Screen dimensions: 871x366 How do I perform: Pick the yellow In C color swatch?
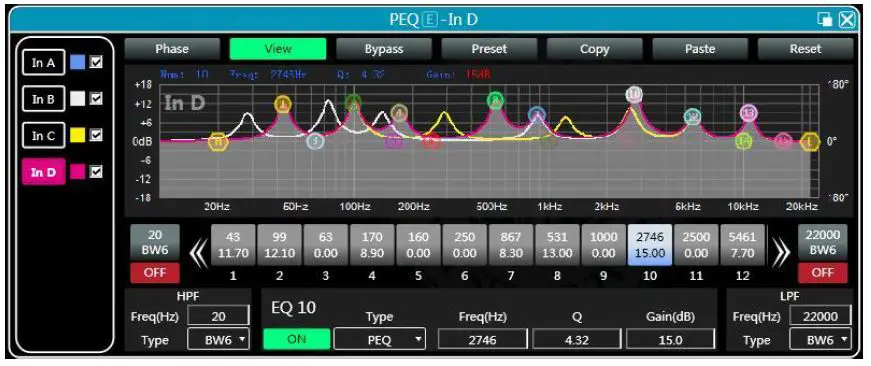(78, 136)
